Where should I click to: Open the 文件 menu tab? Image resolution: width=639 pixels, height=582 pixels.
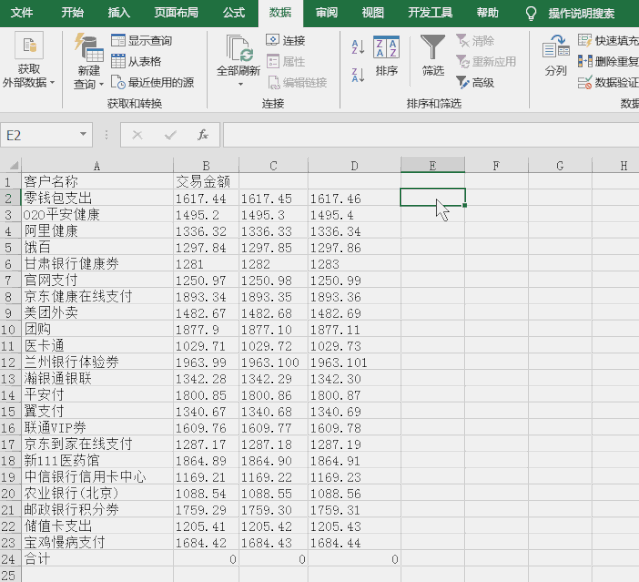coord(22,13)
